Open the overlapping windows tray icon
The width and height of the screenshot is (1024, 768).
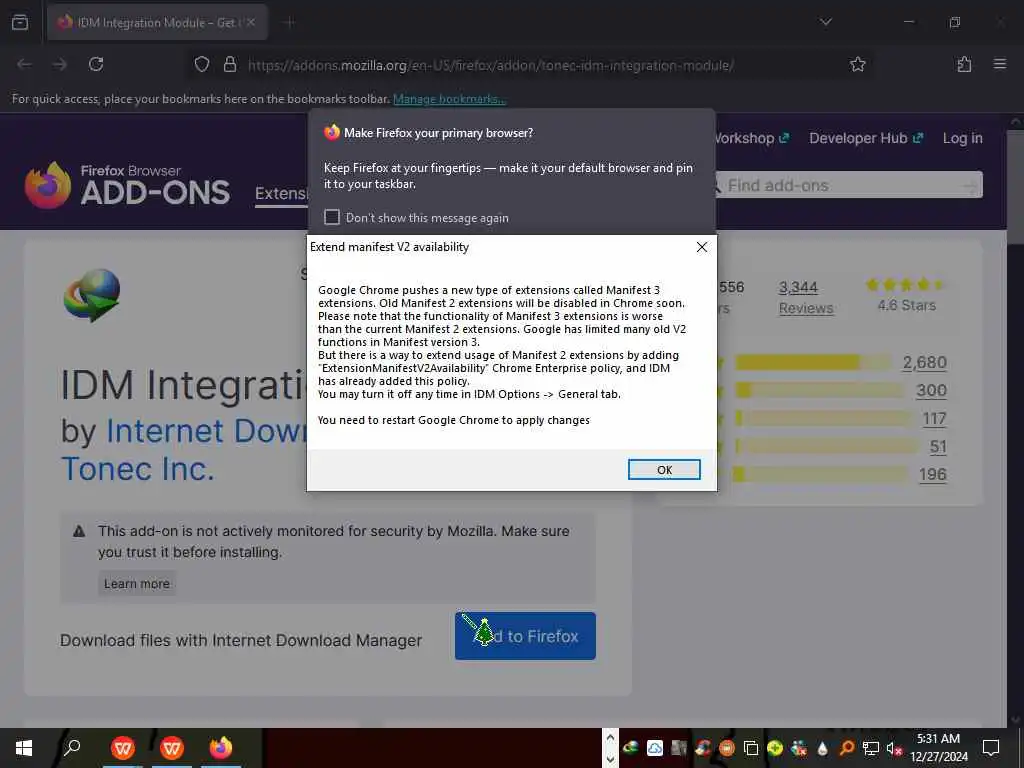click(x=750, y=748)
